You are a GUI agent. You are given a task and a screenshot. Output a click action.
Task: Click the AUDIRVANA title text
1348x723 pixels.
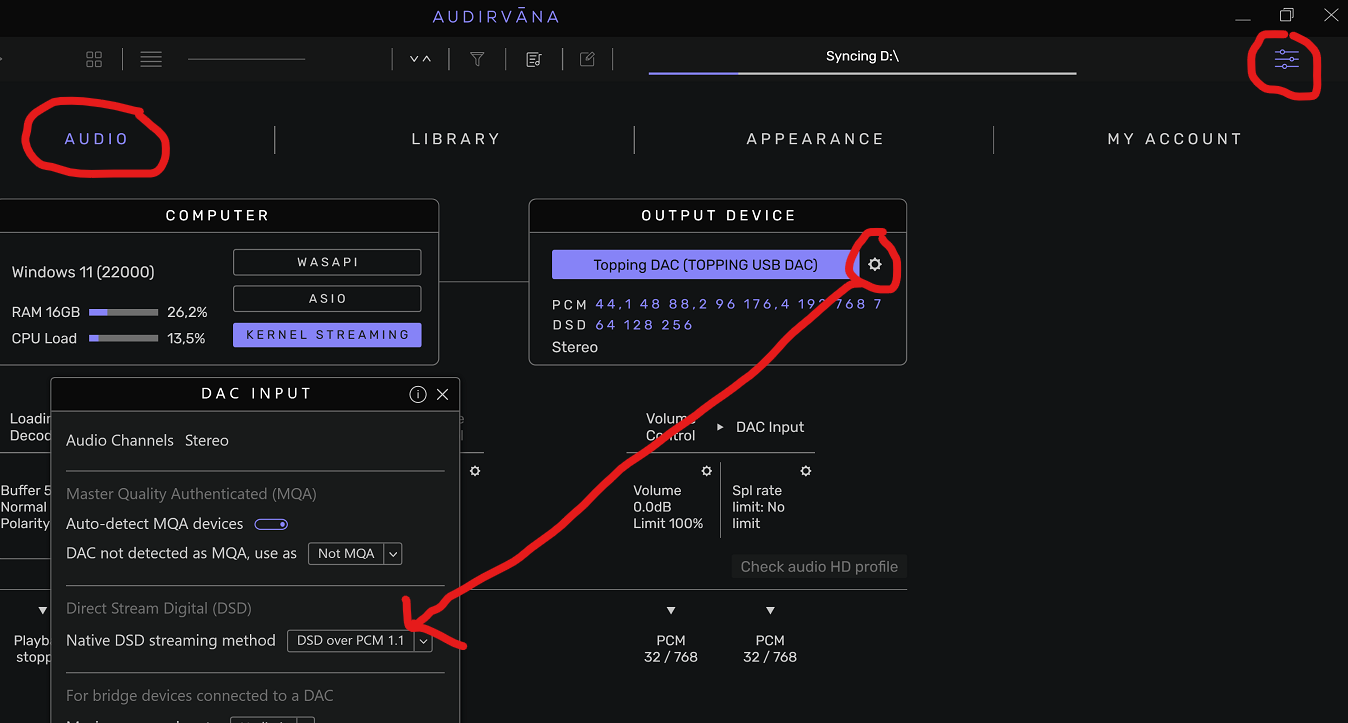pyautogui.click(x=496, y=17)
